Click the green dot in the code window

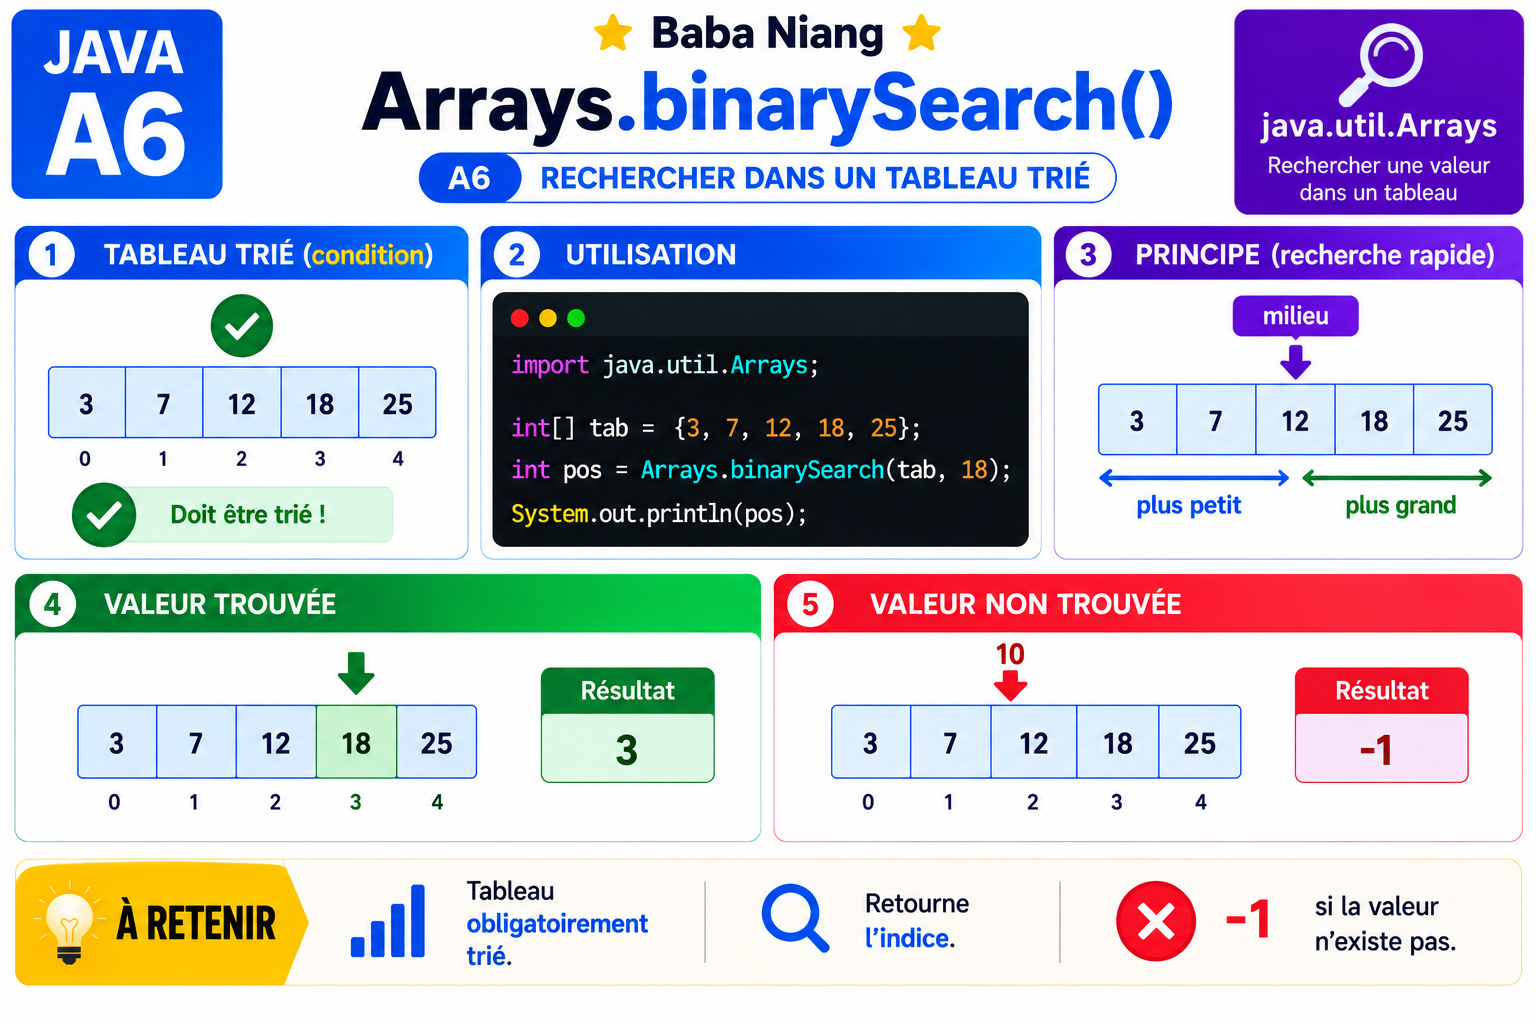click(x=576, y=318)
